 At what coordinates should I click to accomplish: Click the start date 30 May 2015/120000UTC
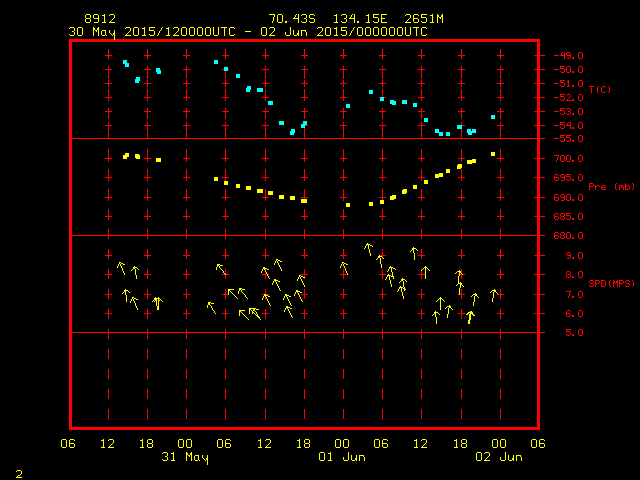click(x=153, y=31)
